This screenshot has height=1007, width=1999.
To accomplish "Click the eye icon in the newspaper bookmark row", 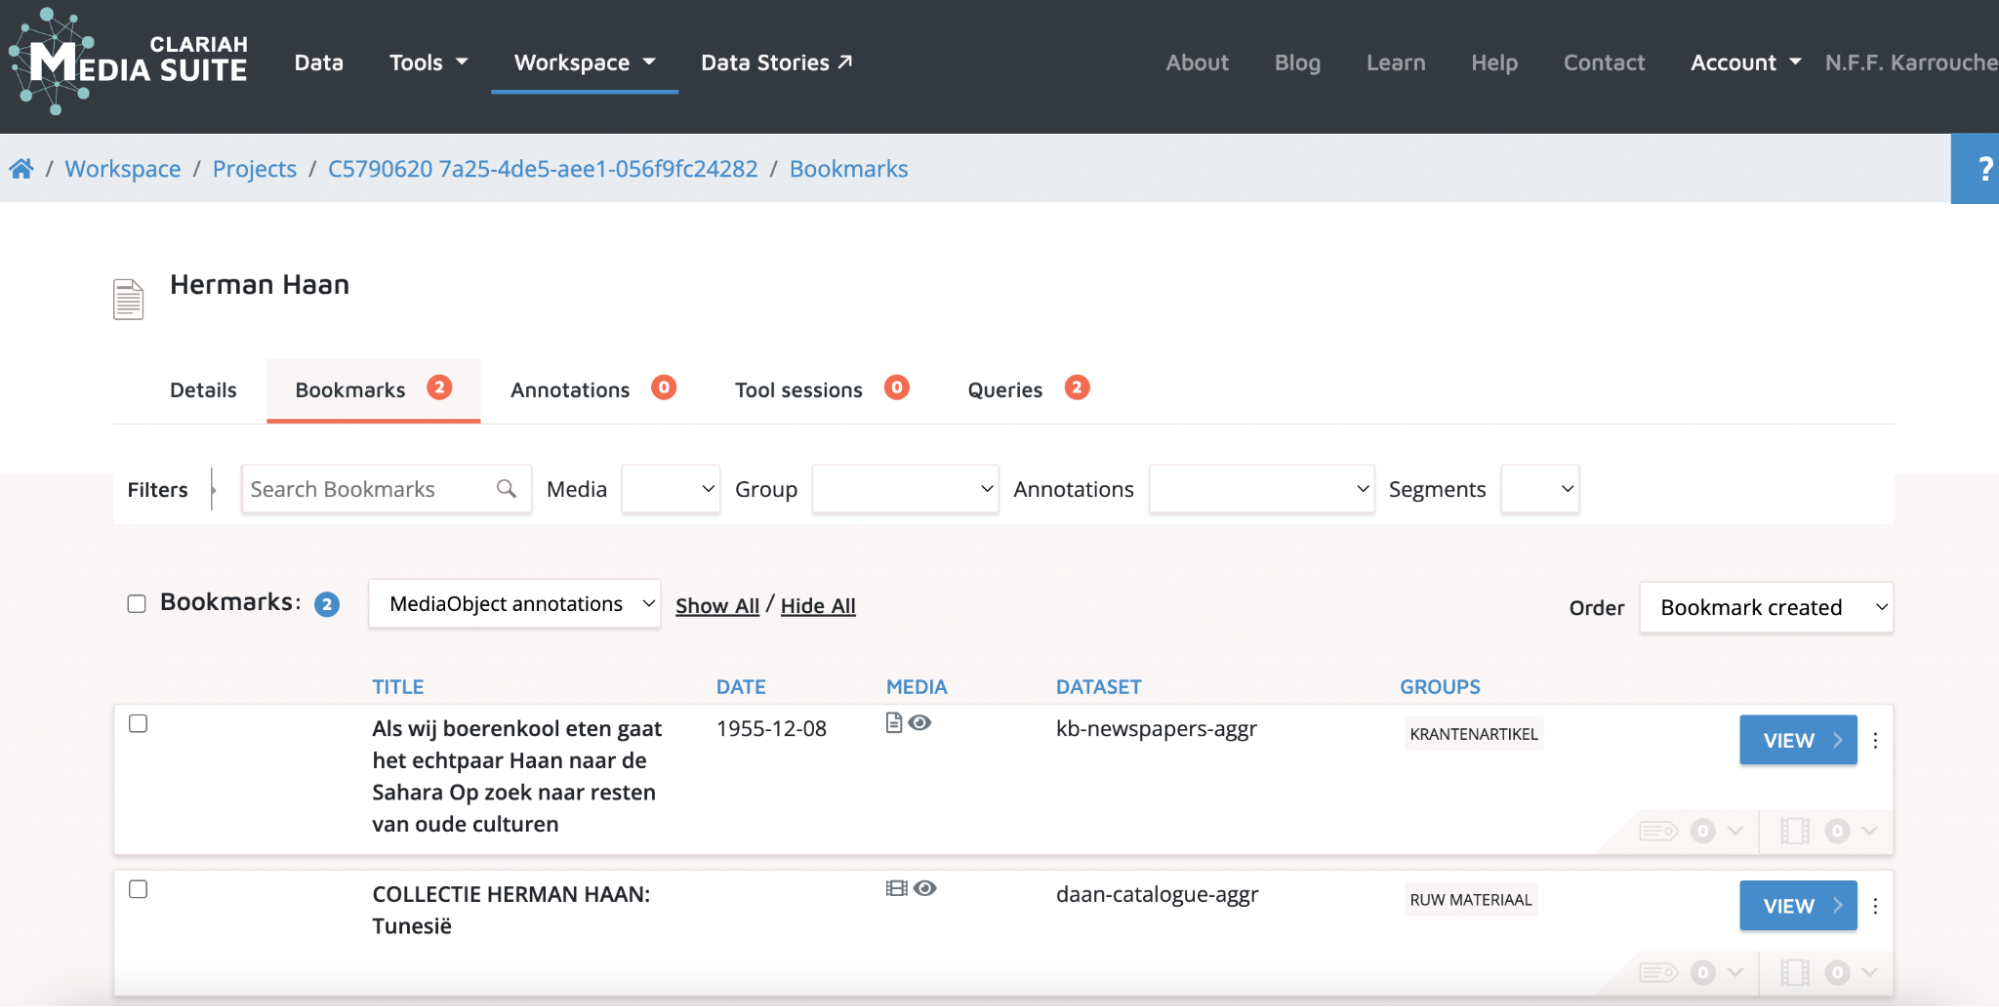I will pyautogui.click(x=920, y=723).
